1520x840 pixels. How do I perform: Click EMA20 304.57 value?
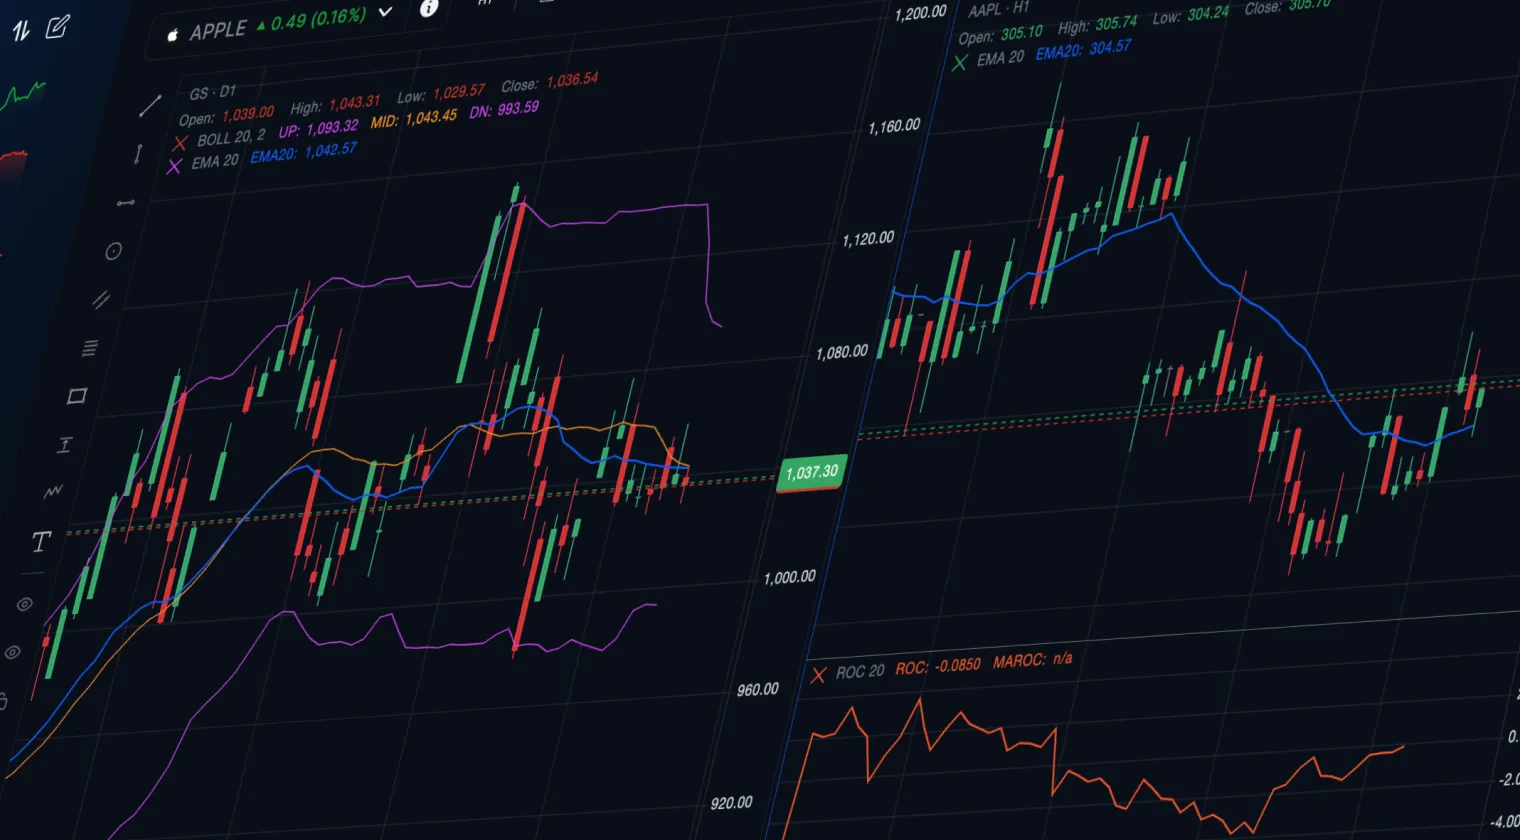pyautogui.click(x=1083, y=50)
